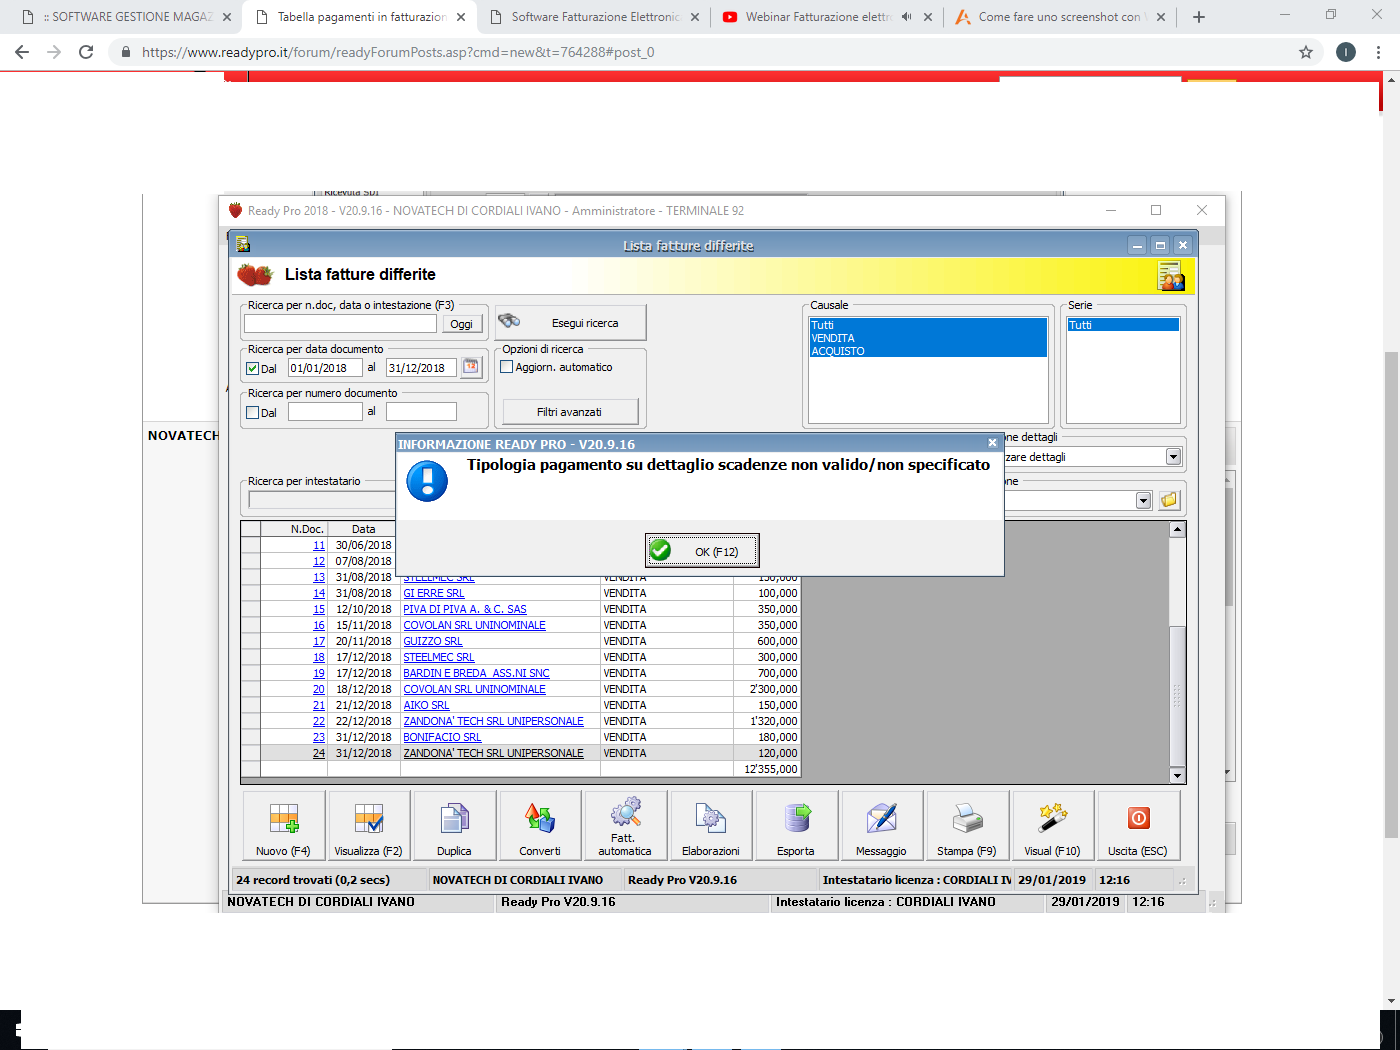This screenshot has height=1050, width=1400.
Task: Open the Messaggio envelope tool
Action: coord(882,825)
